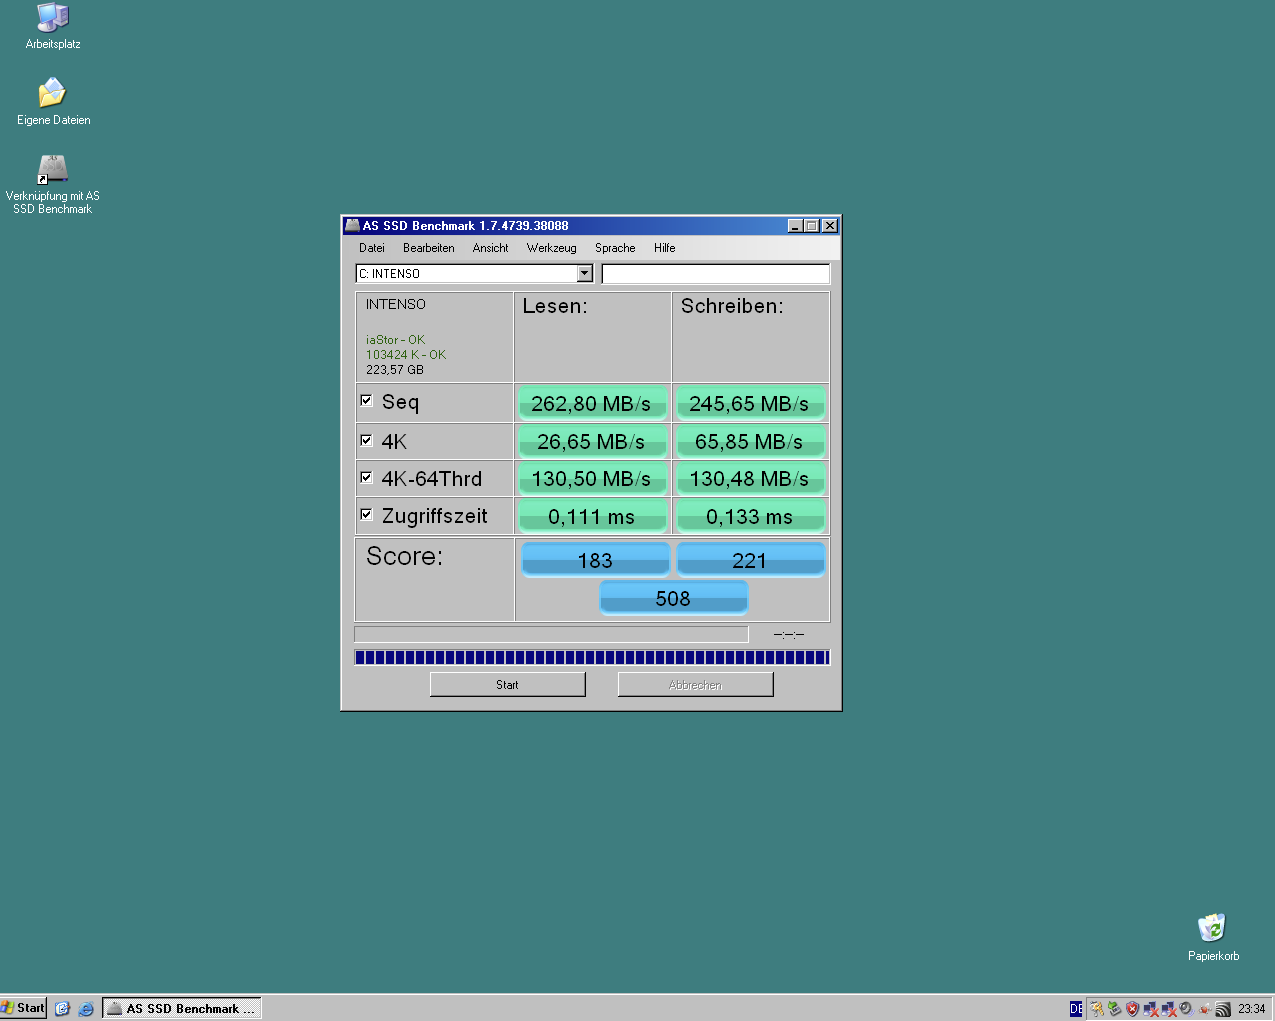Image resolution: width=1275 pixels, height=1021 pixels.
Task: Click the empty text field beside drive selector
Action: 715,274
